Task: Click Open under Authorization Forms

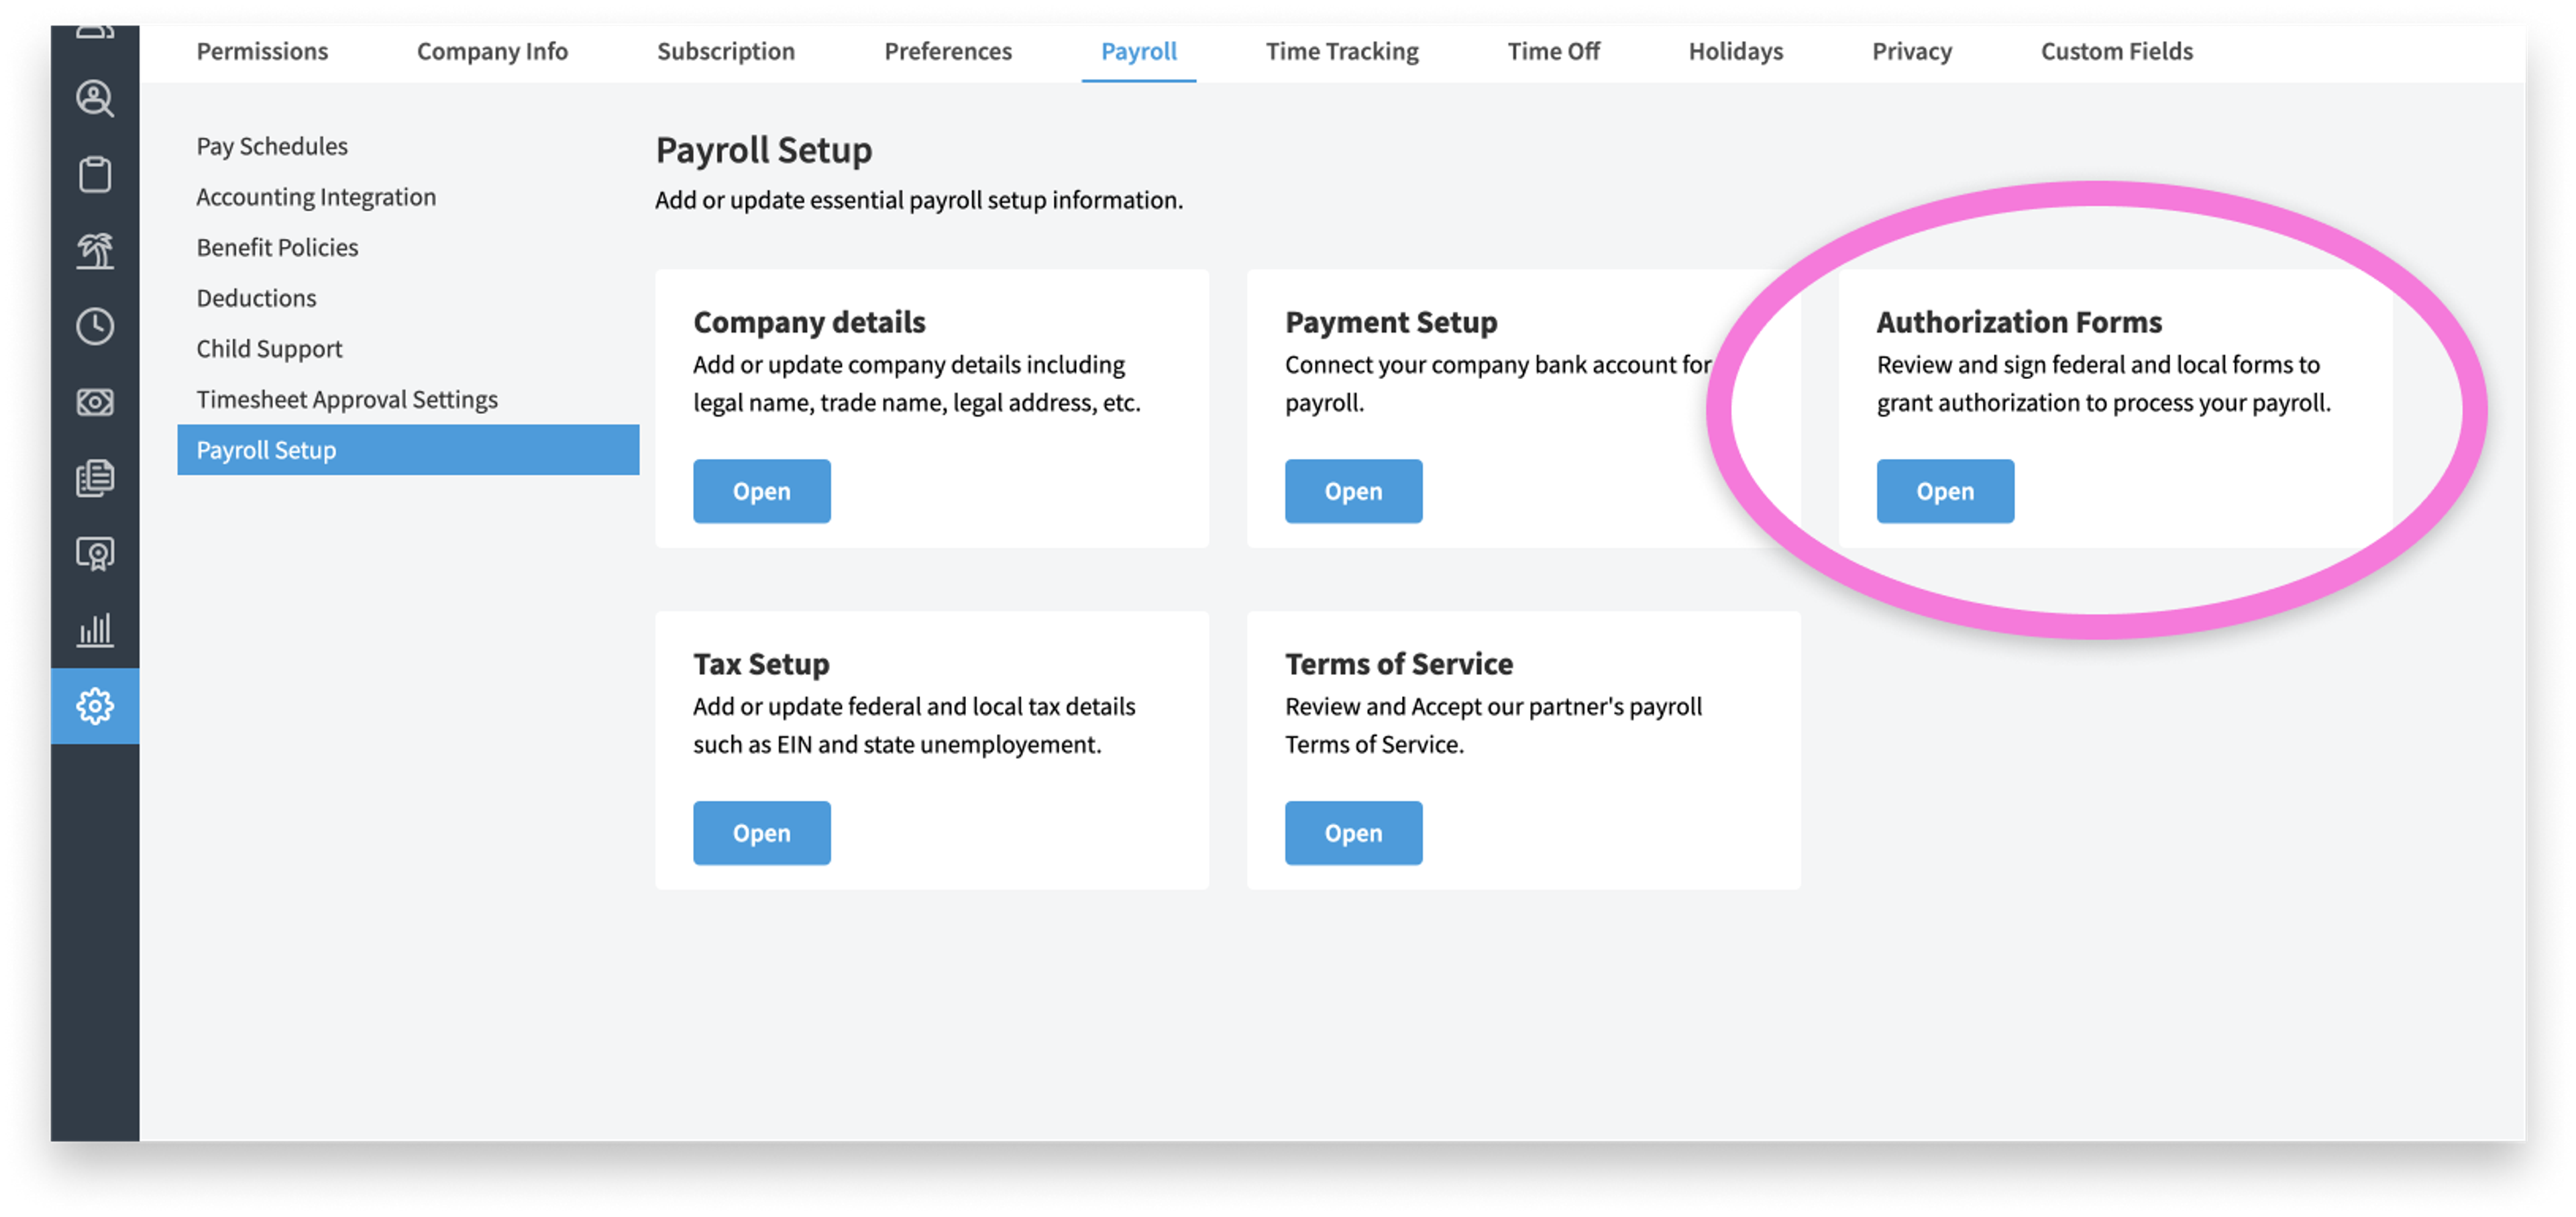Action: 1945,491
